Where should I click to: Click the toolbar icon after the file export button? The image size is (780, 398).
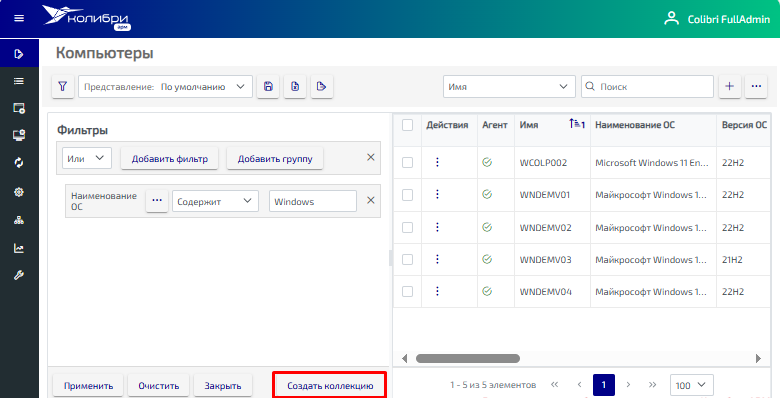(x=322, y=87)
